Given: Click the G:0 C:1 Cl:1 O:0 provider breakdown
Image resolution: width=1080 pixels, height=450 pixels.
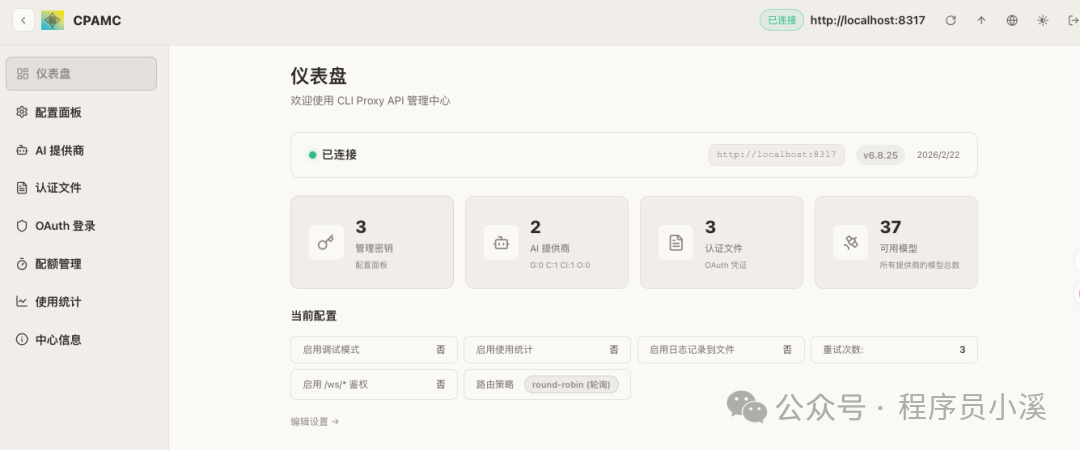Looking at the screenshot, I should [560, 265].
